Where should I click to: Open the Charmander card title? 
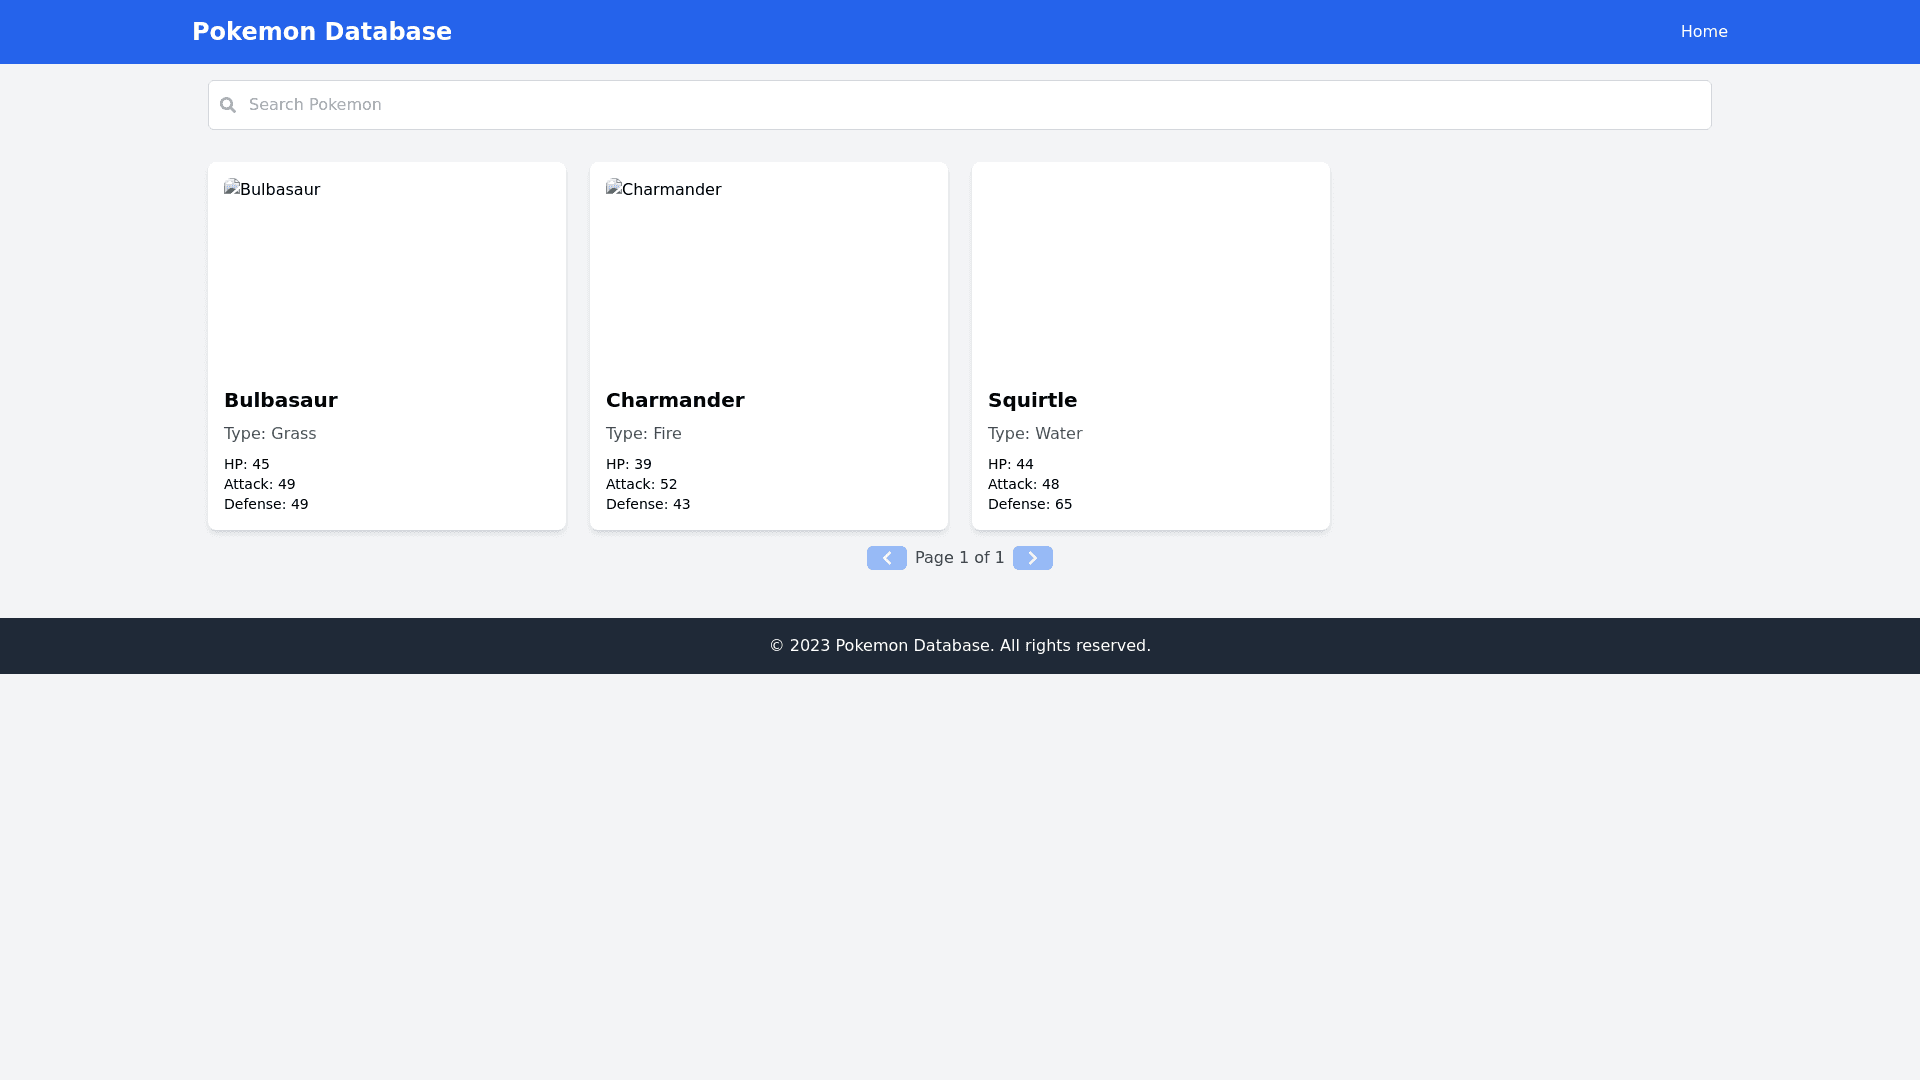point(675,400)
